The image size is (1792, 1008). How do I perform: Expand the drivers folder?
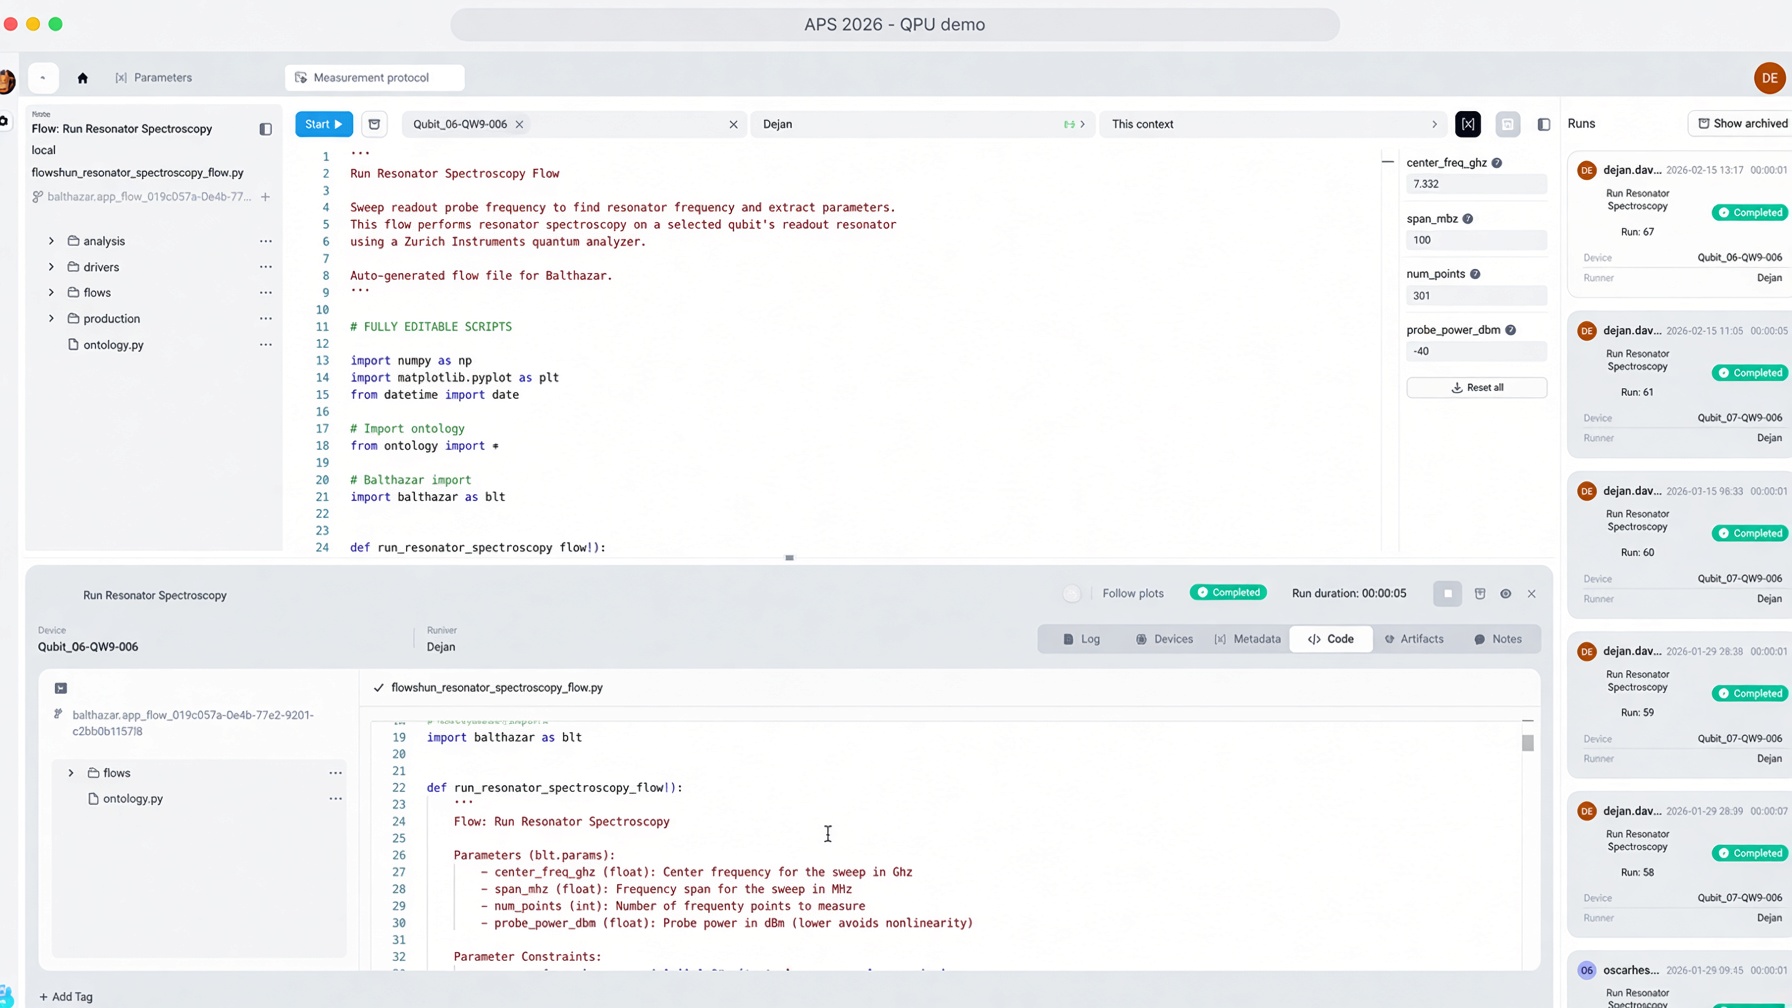51,267
